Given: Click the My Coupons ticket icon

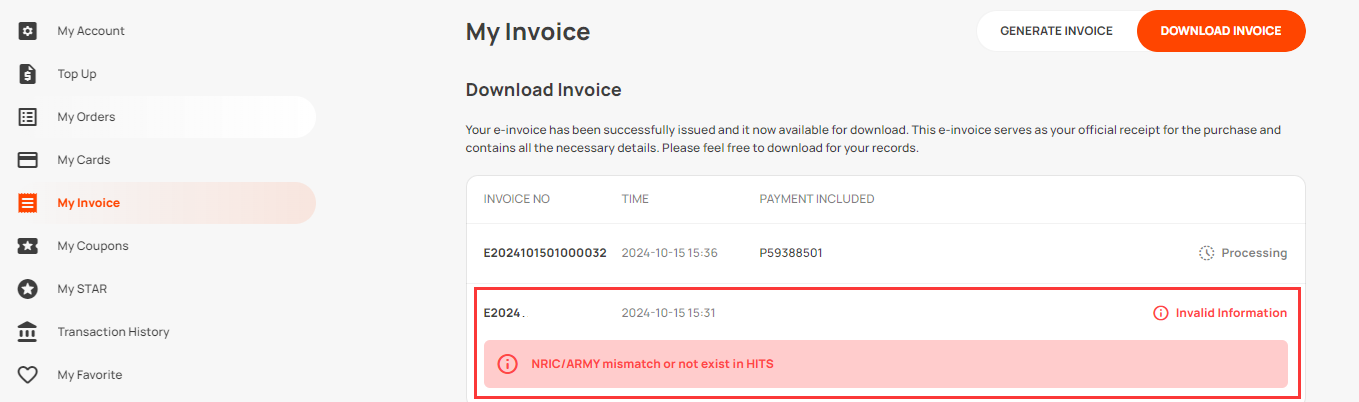Looking at the screenshot, I should pyautogui.click(x=28, y=246).
